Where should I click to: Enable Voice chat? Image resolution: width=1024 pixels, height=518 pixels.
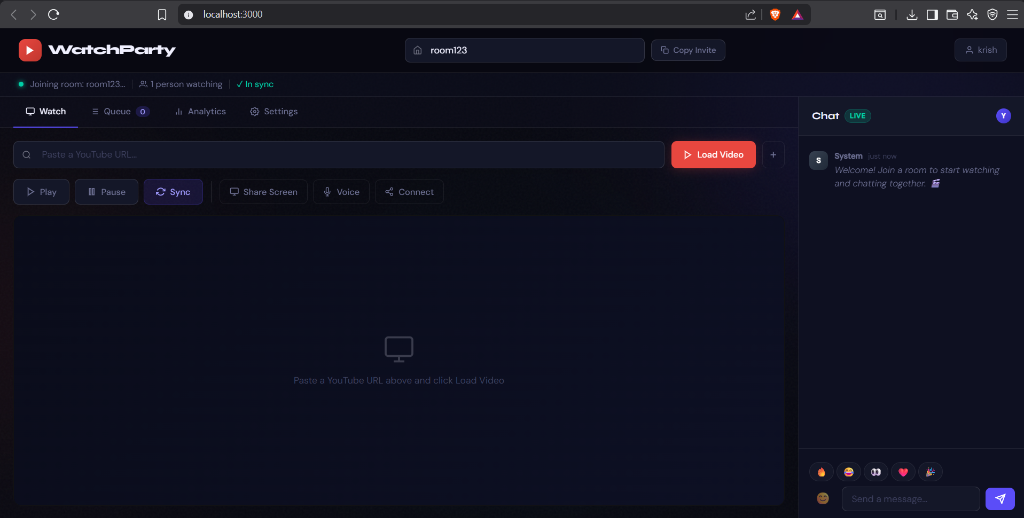(x=341, y=192)
